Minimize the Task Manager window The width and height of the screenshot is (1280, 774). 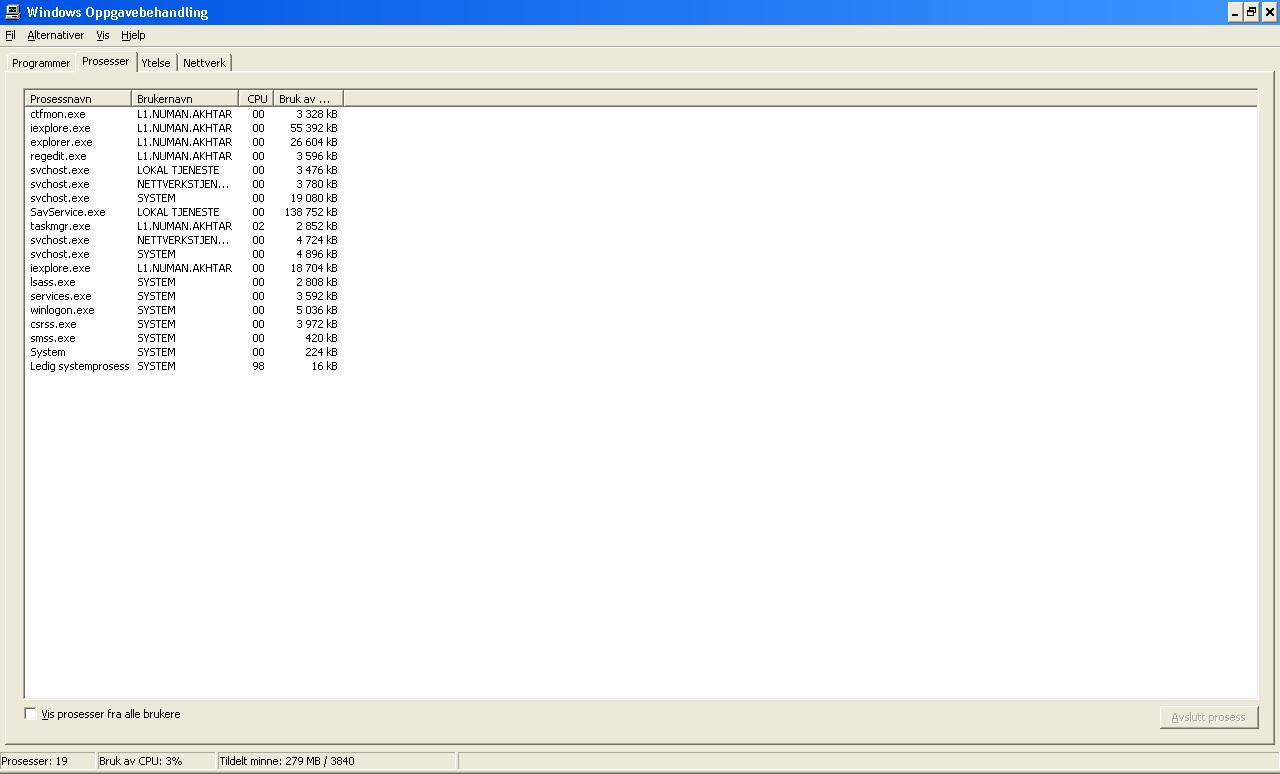coord(1235,12)
